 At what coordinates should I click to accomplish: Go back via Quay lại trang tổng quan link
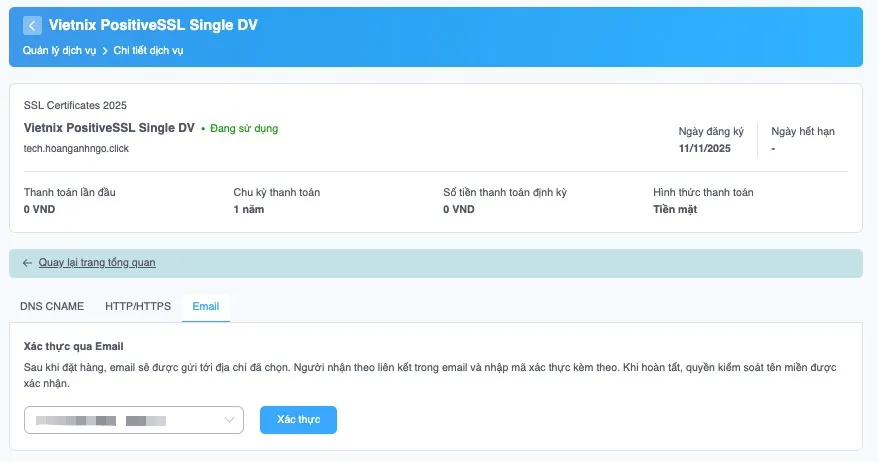point(97,263)
